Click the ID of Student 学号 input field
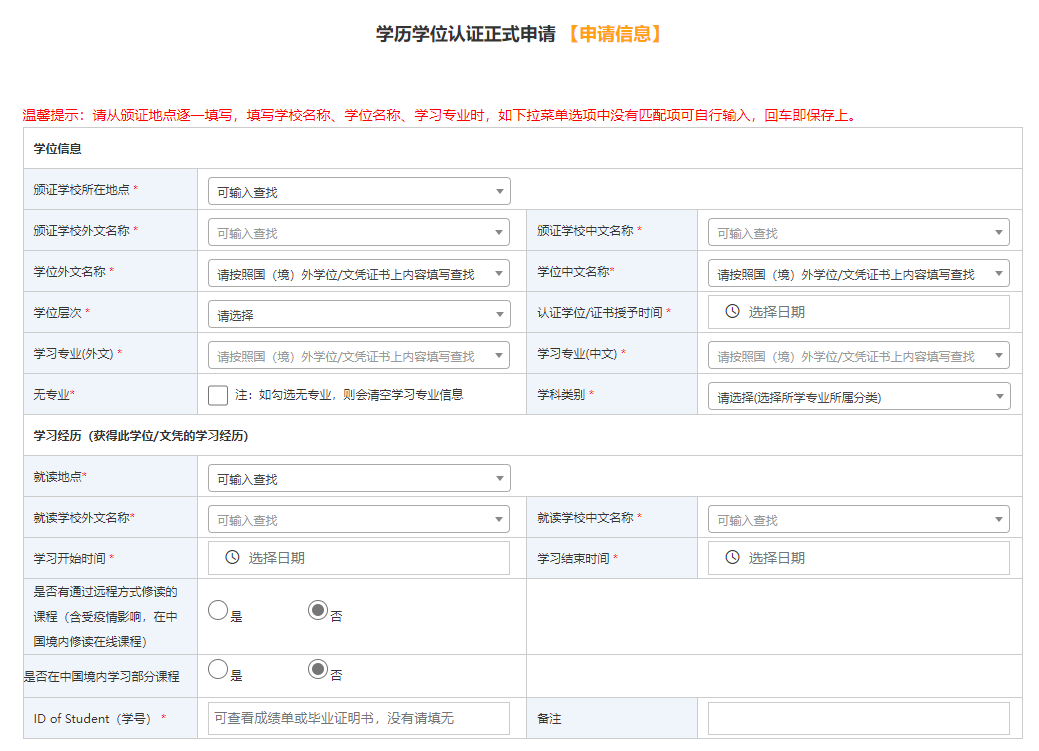This screenshot has width=1039, height=751. pos(359,718)
